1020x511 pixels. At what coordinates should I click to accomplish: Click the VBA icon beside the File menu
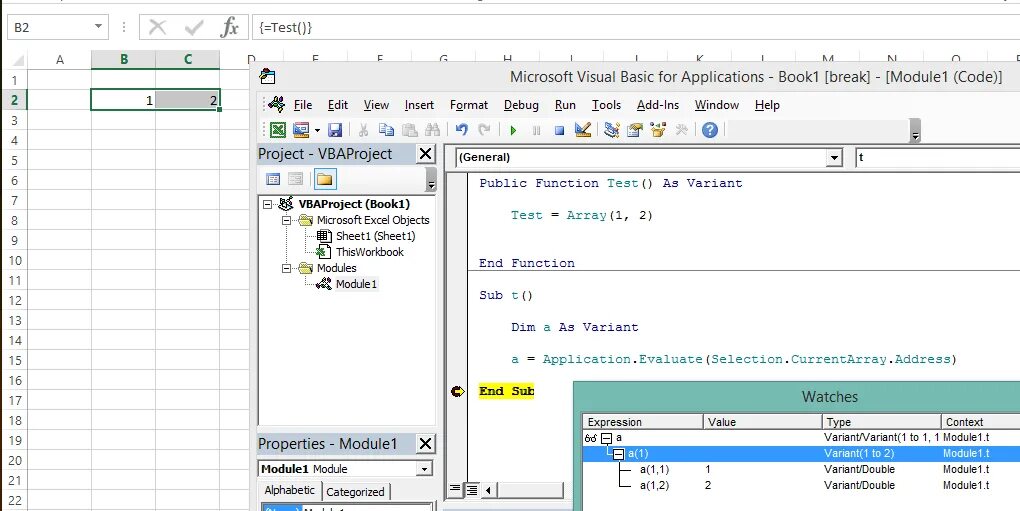[x=277, y=104]
